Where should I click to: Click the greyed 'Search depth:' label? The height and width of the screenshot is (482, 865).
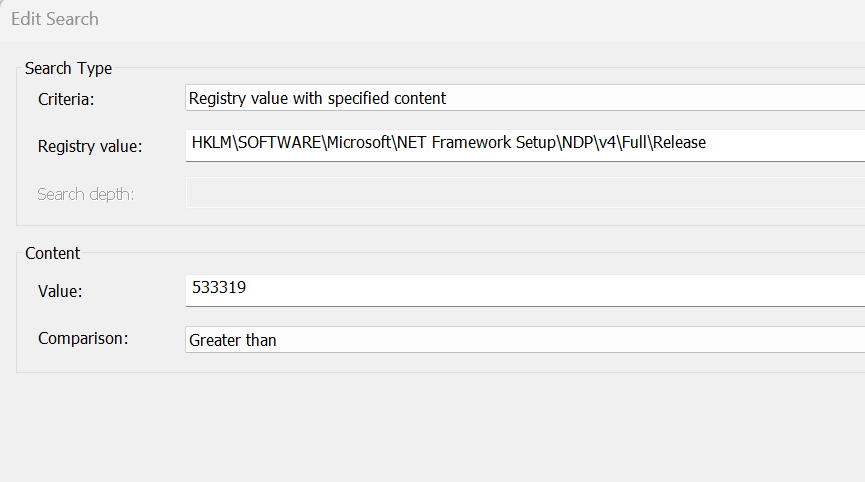(x=85, y=194)
